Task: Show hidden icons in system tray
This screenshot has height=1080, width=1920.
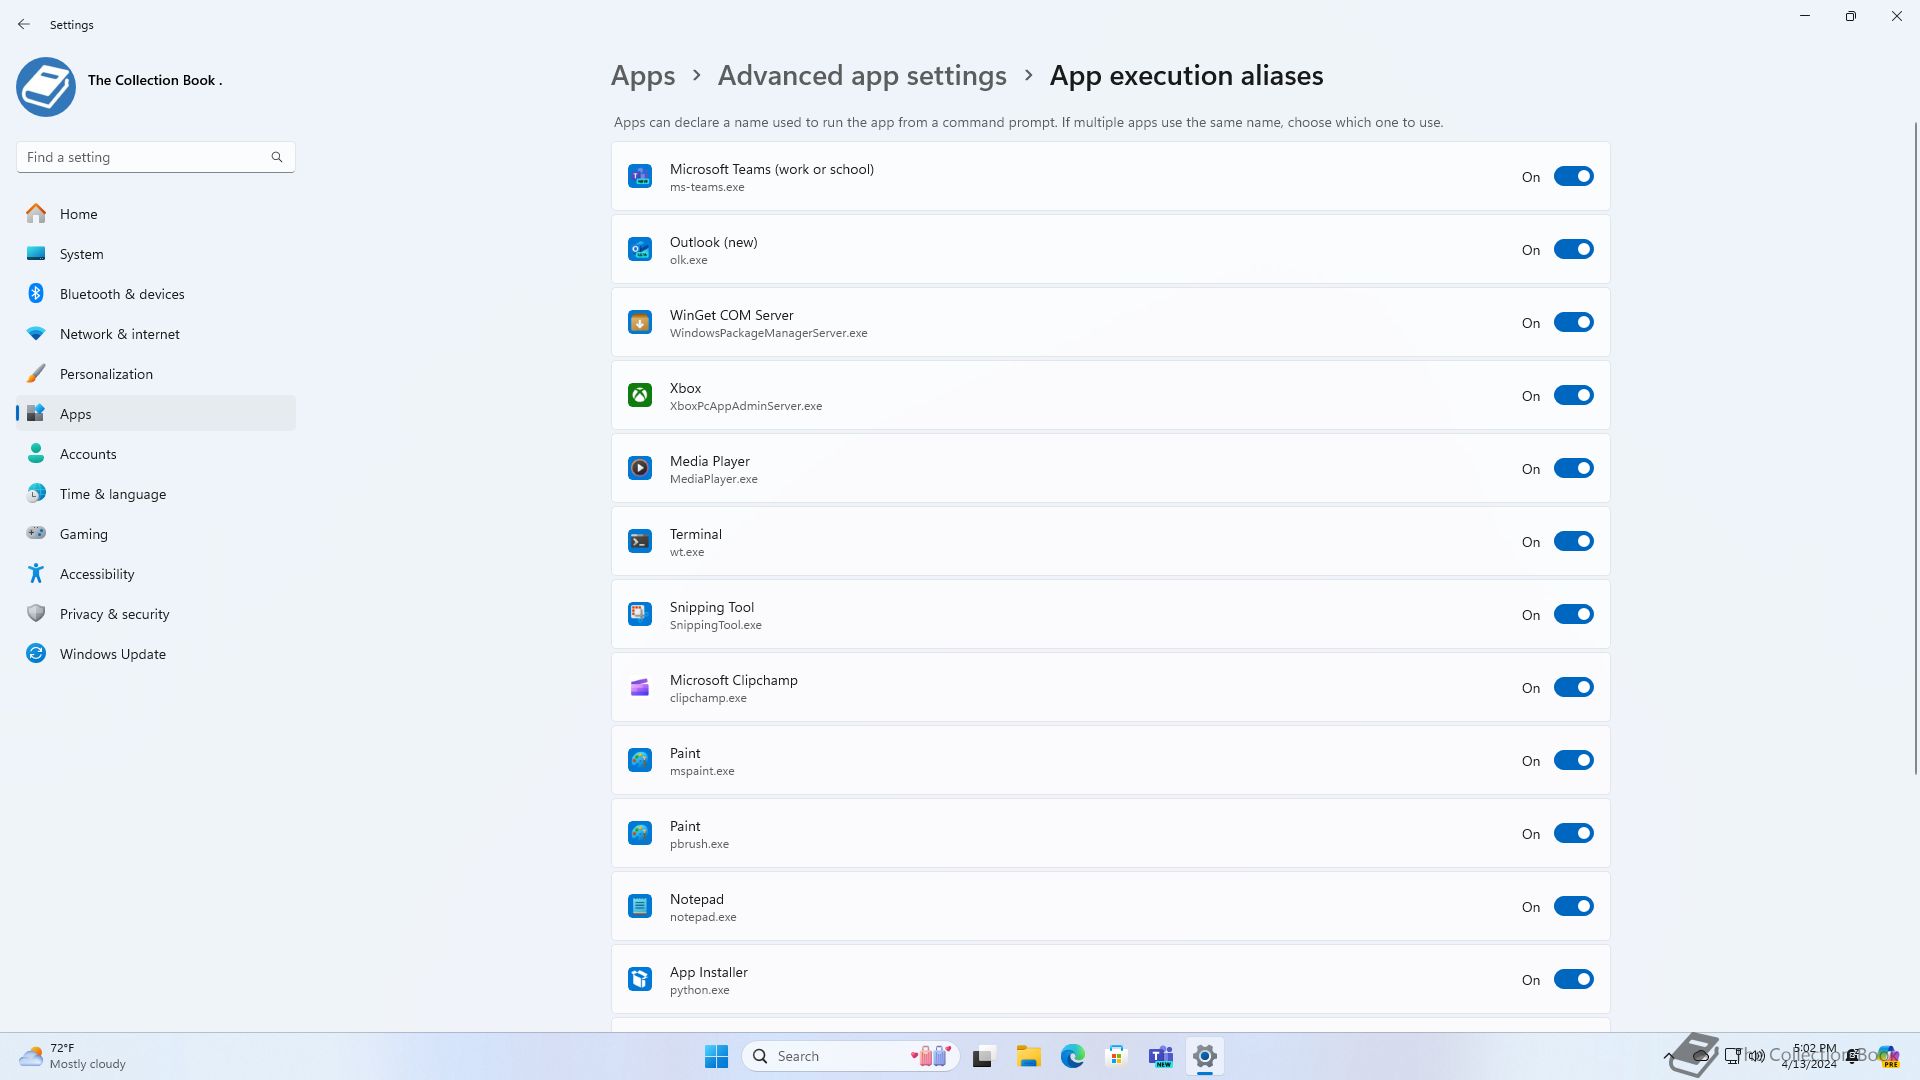Action: coord(1668,1056)
